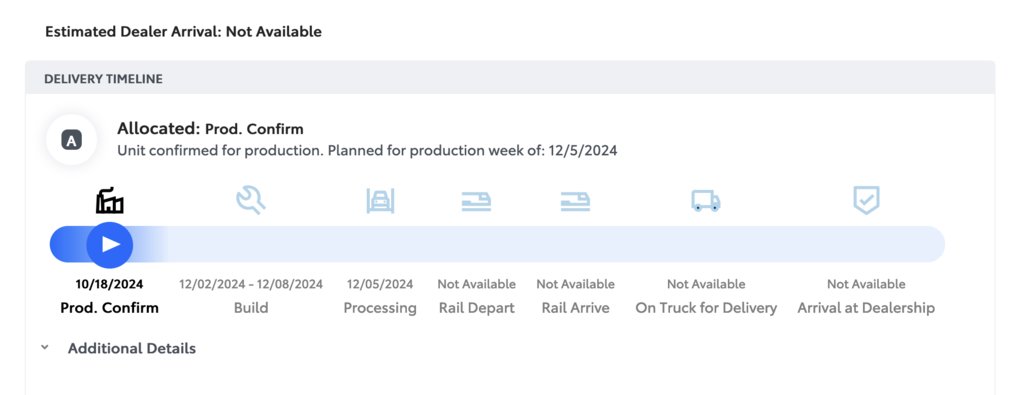Select the Build stage label
1023x395 pixels.
pyautogui.click(x=251, y=308)
